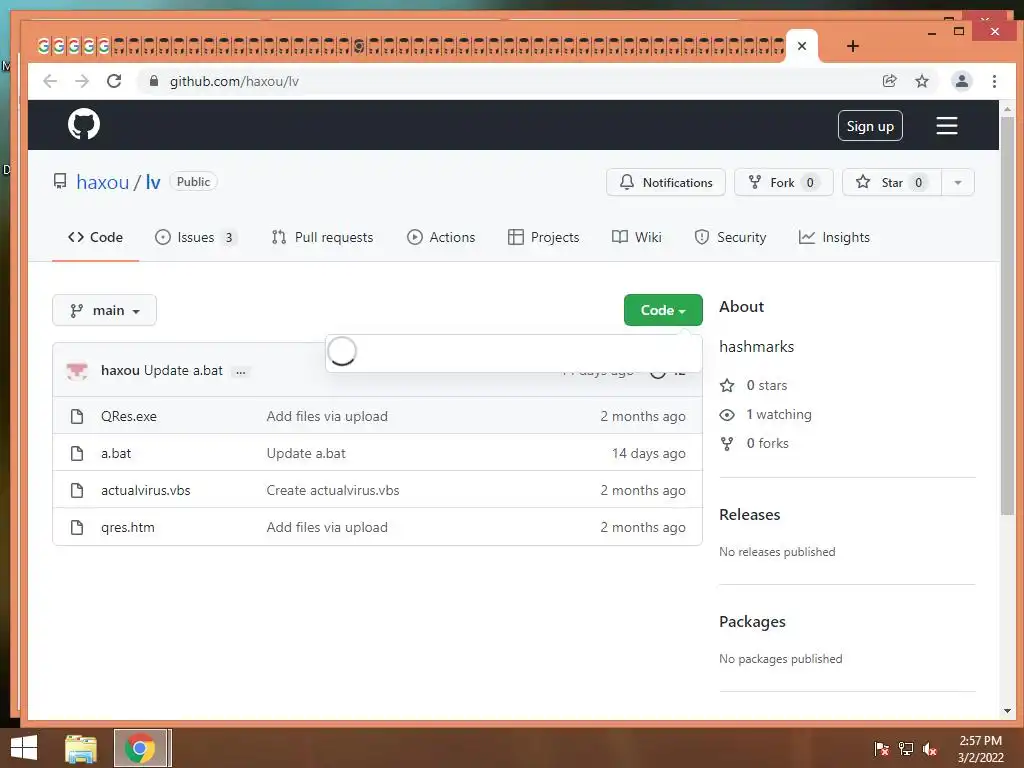Viewport: 1024px width, 768px height.
Task: Open Chrome three-dot menu
Action: [x=994, y=81]
